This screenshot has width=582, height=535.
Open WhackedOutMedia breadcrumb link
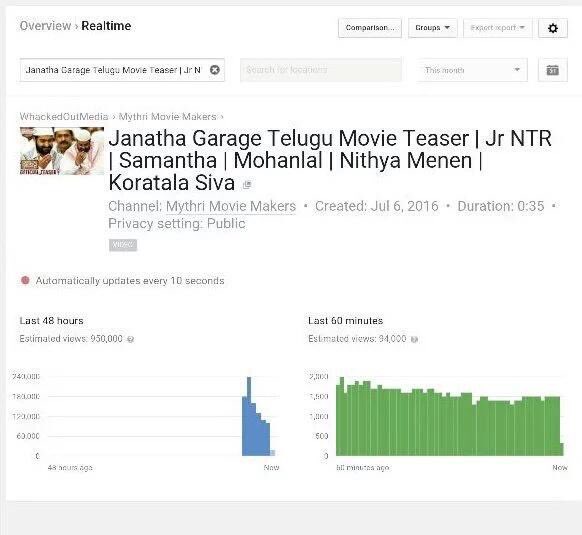click(64, 117)
